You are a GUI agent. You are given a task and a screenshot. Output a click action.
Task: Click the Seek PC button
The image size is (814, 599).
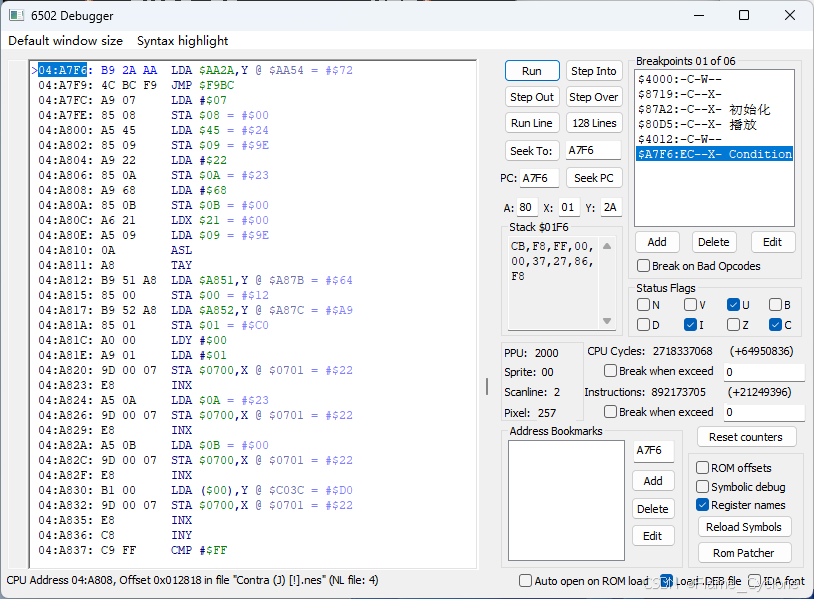593,178
